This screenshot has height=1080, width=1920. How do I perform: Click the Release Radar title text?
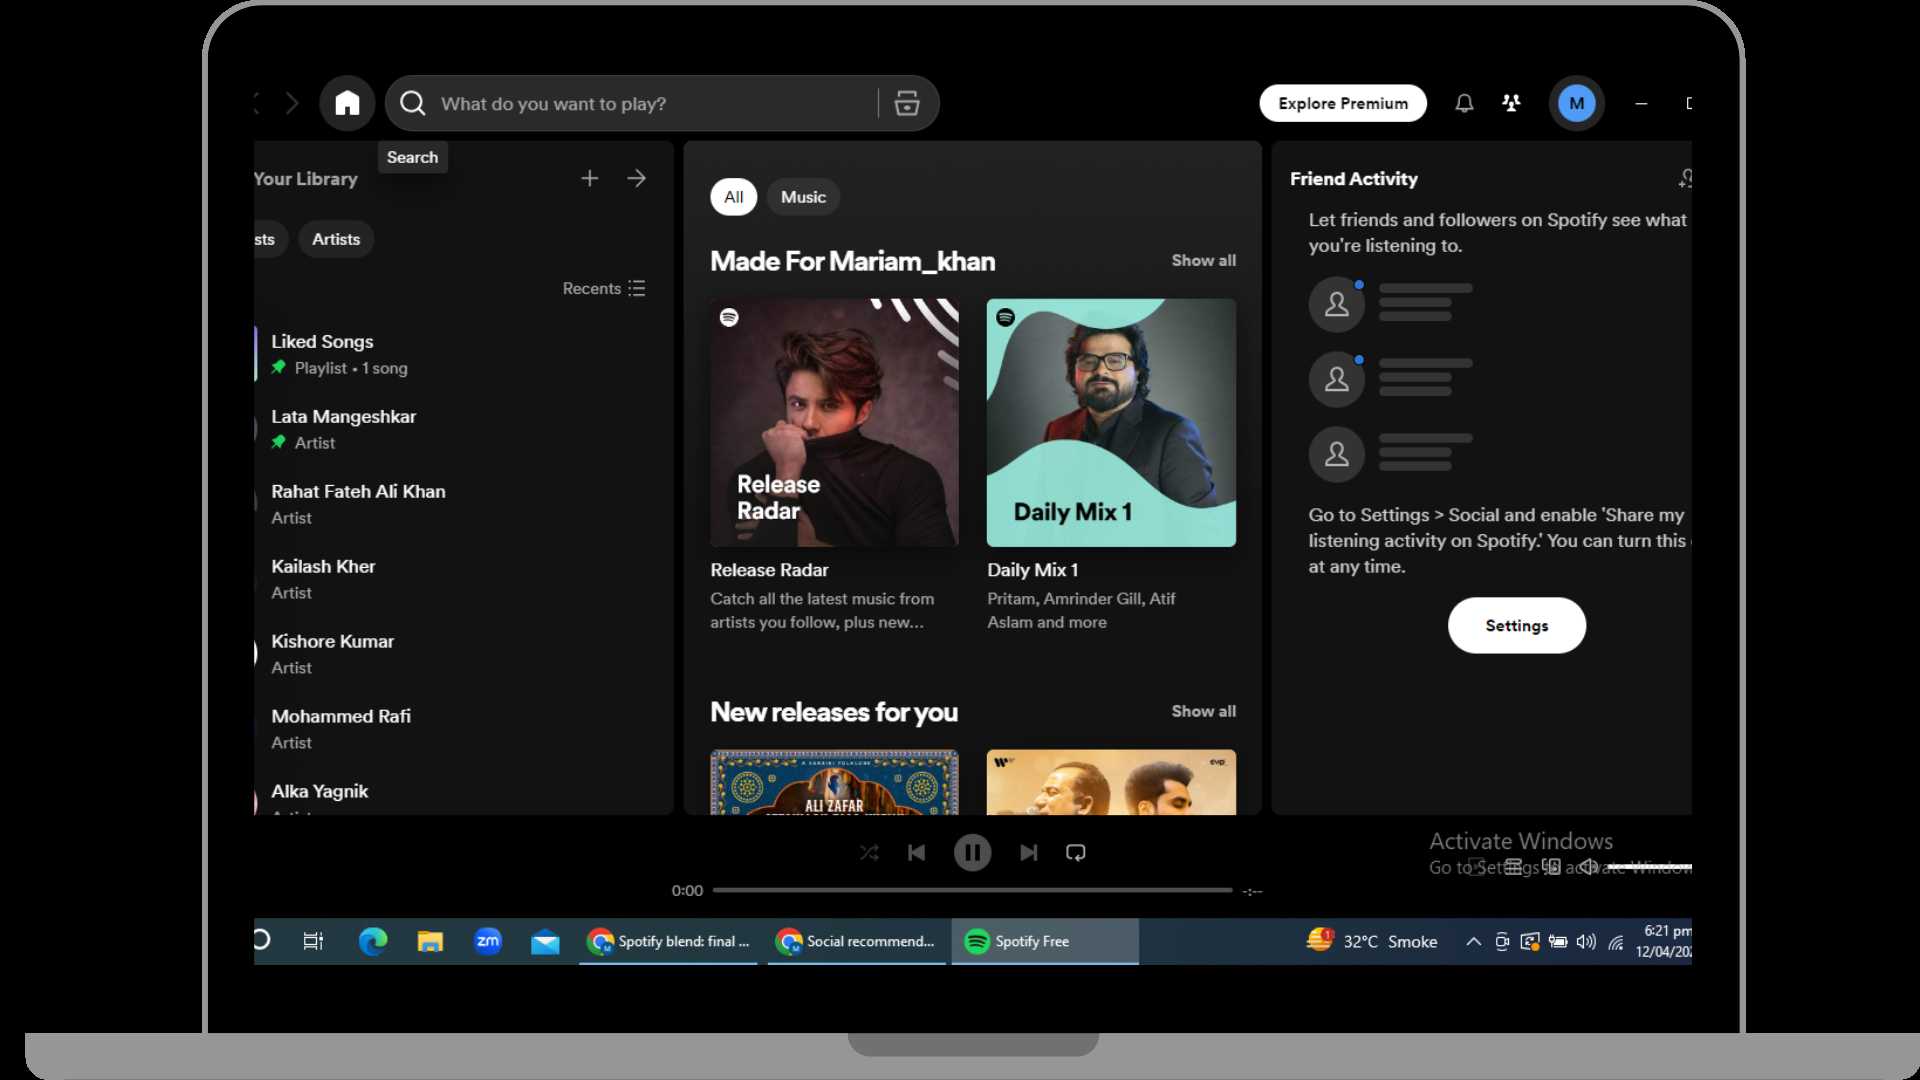(x=769, y=570)
